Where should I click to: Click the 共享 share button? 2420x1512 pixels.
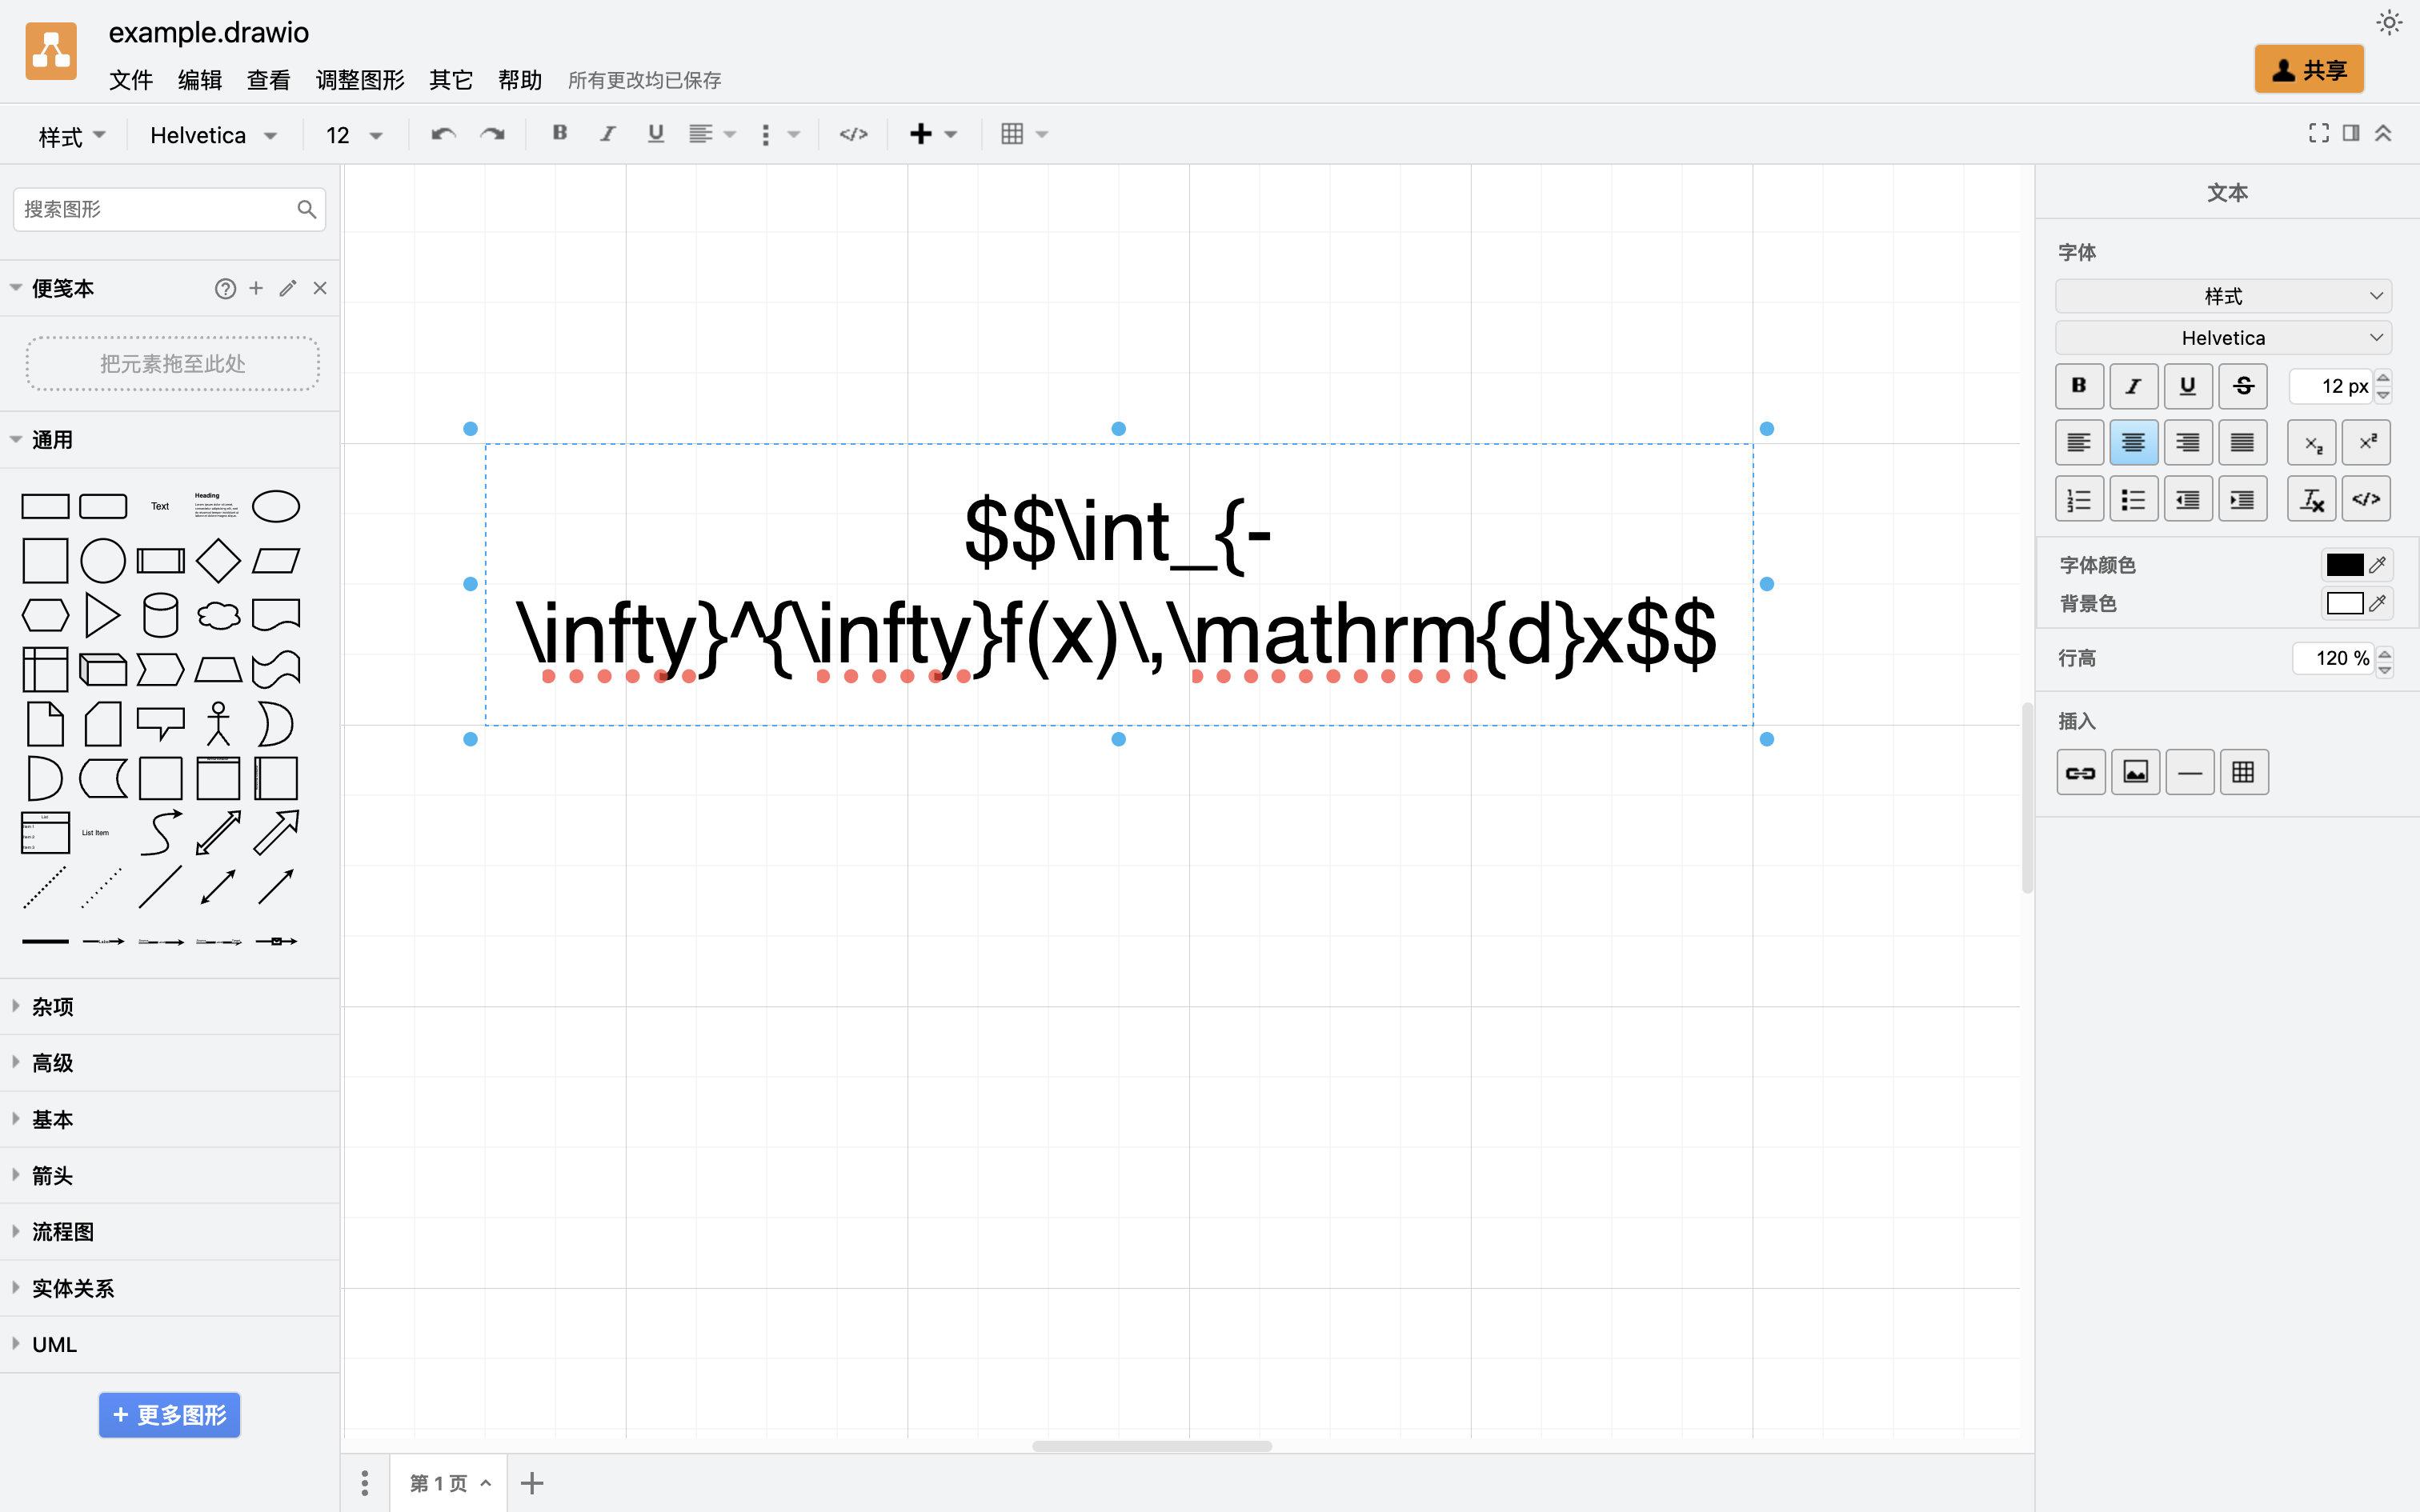[2308, 70]
